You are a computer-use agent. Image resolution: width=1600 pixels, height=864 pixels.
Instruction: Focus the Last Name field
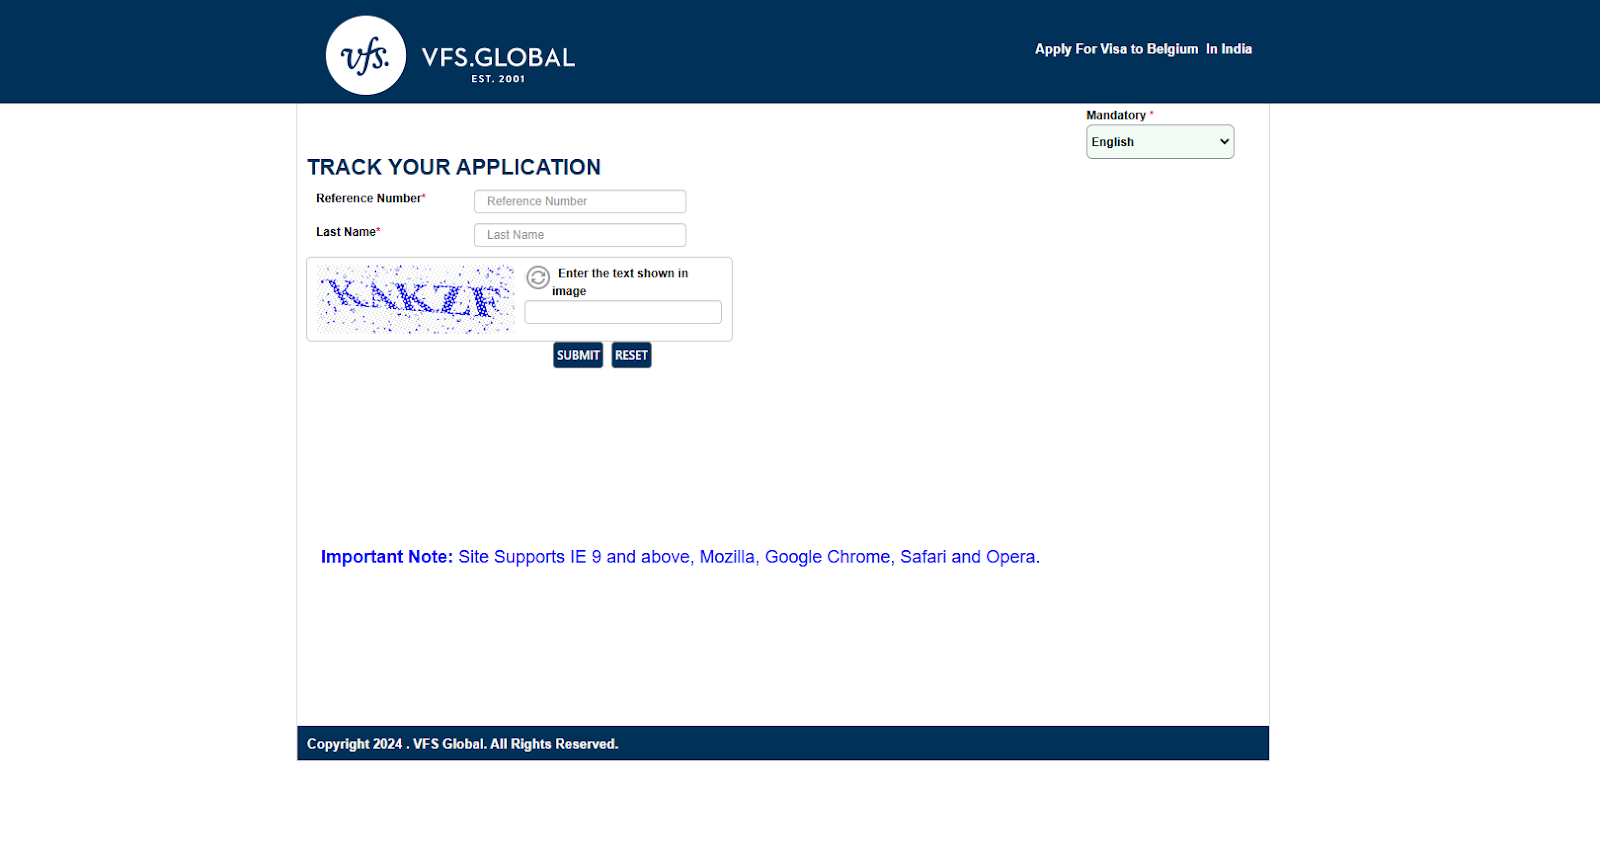[580, 235]
